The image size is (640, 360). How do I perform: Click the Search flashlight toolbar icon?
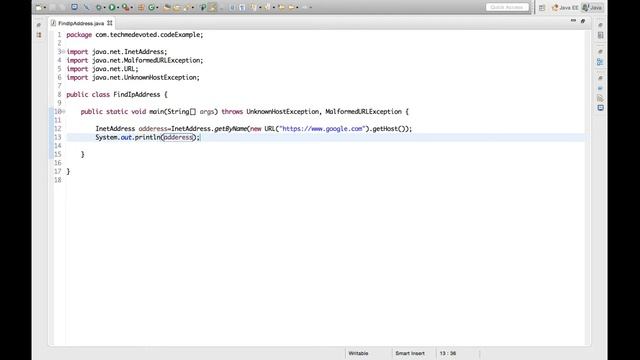coord(187,7)
